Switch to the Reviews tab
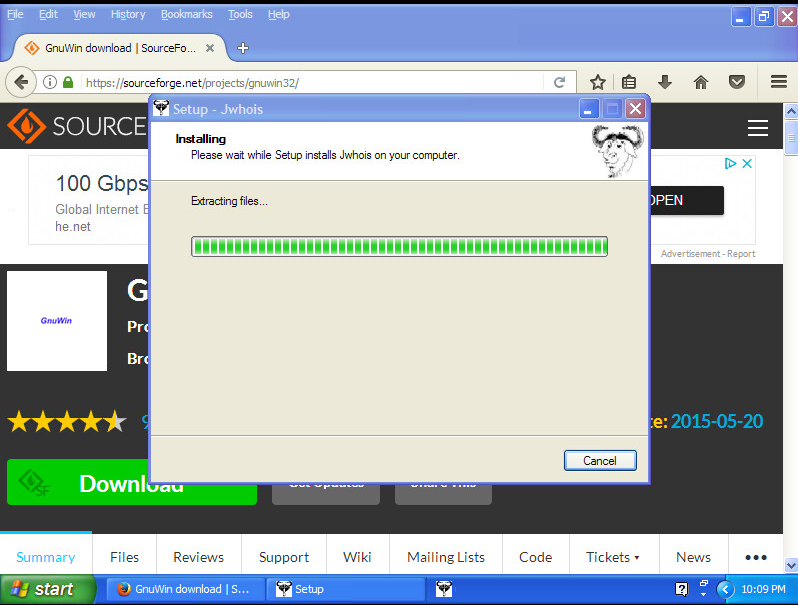Image resolution: width=798 pixels, height=605 pixels. [x=198, y=557]
